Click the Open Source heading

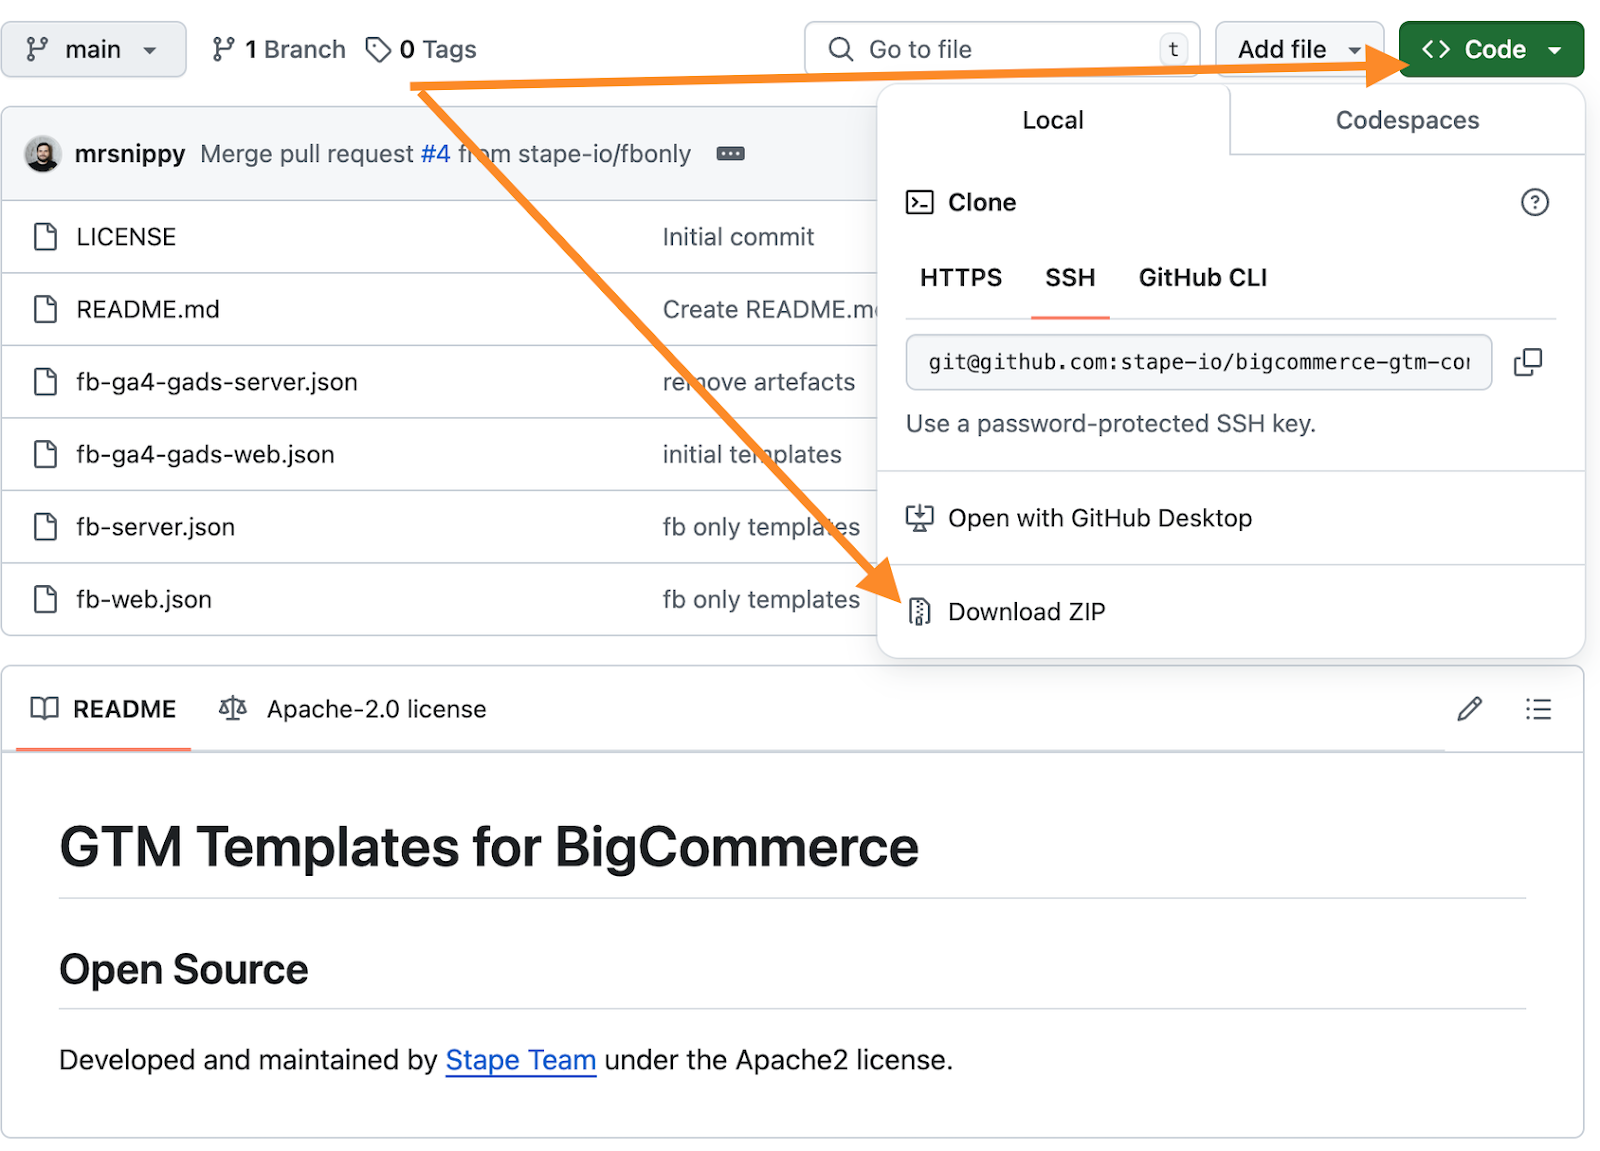(184, 969)
